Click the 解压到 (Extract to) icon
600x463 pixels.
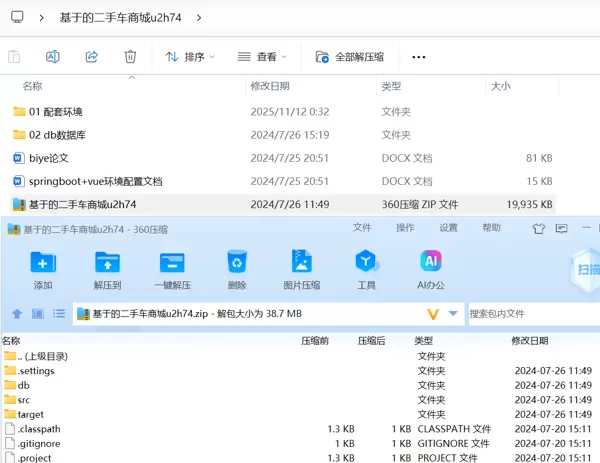click(x=107, y=263)
